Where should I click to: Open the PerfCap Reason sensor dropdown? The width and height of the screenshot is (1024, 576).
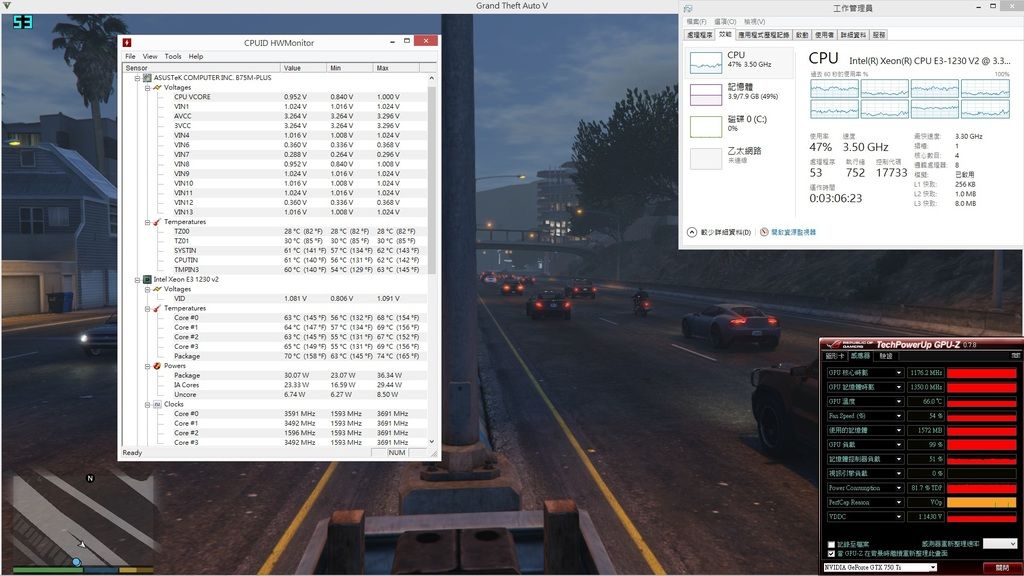899,502
